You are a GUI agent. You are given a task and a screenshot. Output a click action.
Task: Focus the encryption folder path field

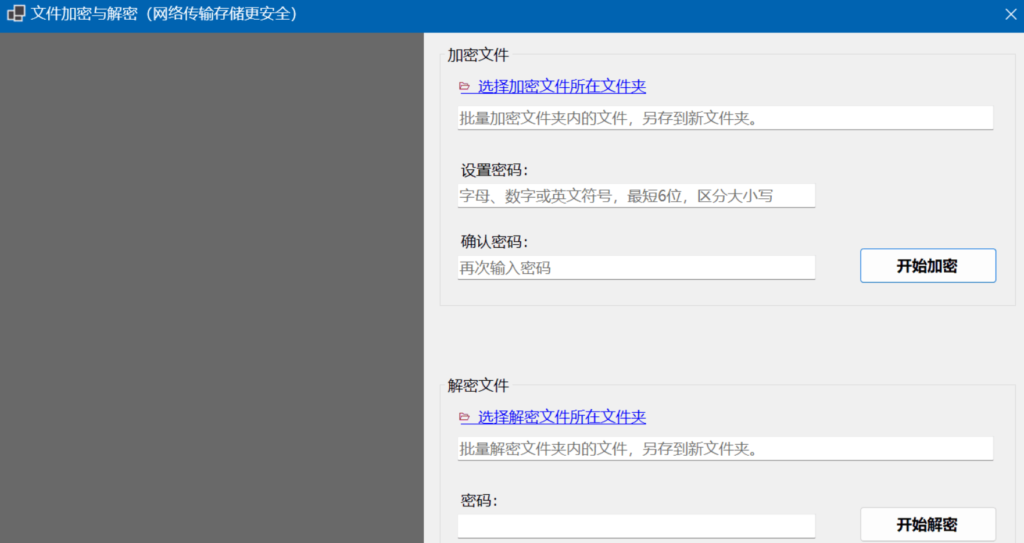pos(725,118)
